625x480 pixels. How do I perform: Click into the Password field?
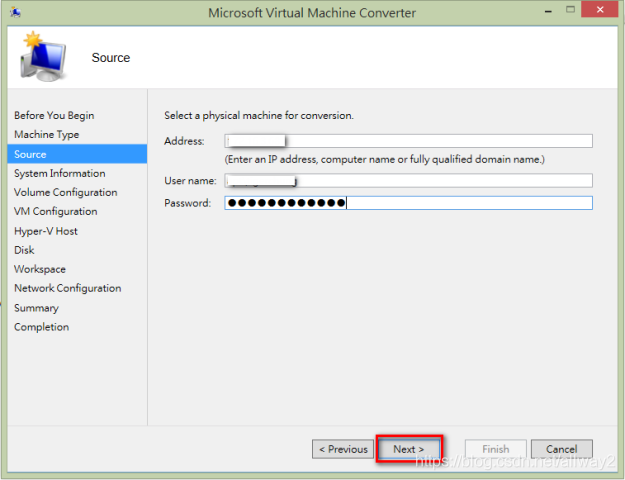pos(409,203)
